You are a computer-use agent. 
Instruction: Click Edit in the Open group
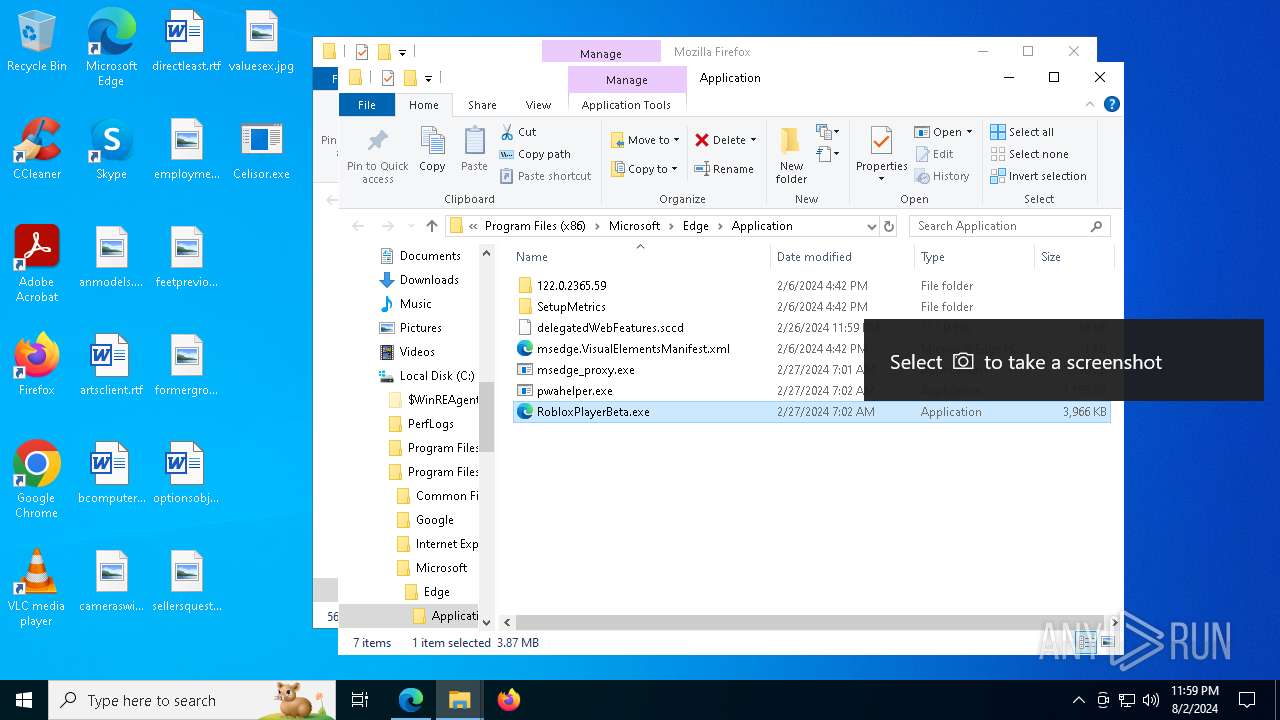(933, 154)
